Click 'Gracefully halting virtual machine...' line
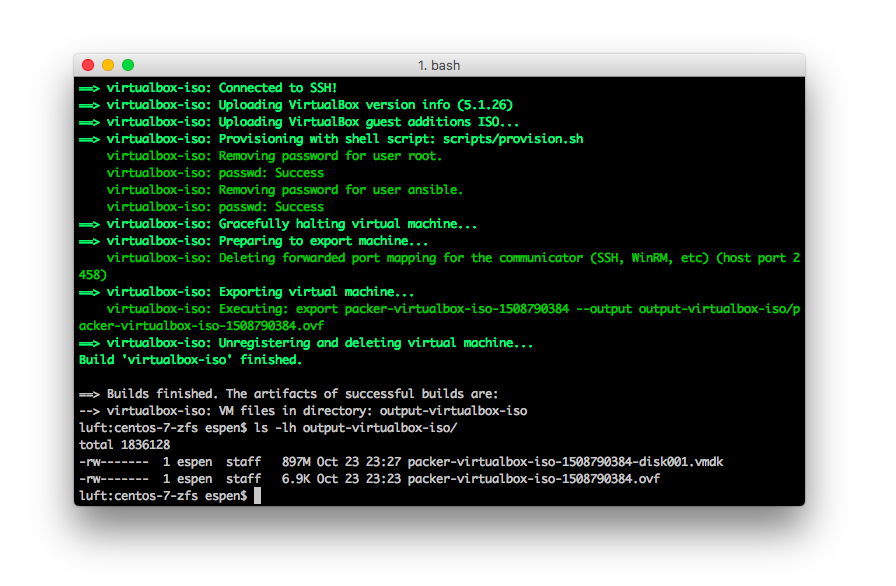Image resolution: width=896 pixels, height=586 pixels. coord(278,224)
